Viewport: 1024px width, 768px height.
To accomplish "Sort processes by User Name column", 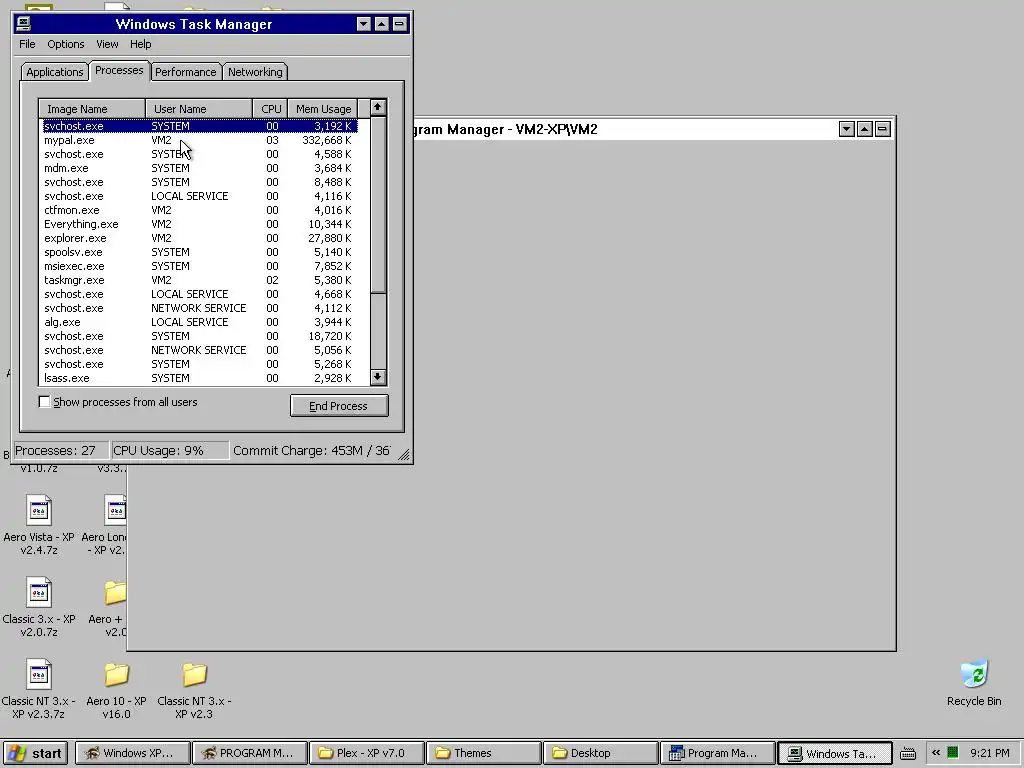I will [x=199, y=108].
